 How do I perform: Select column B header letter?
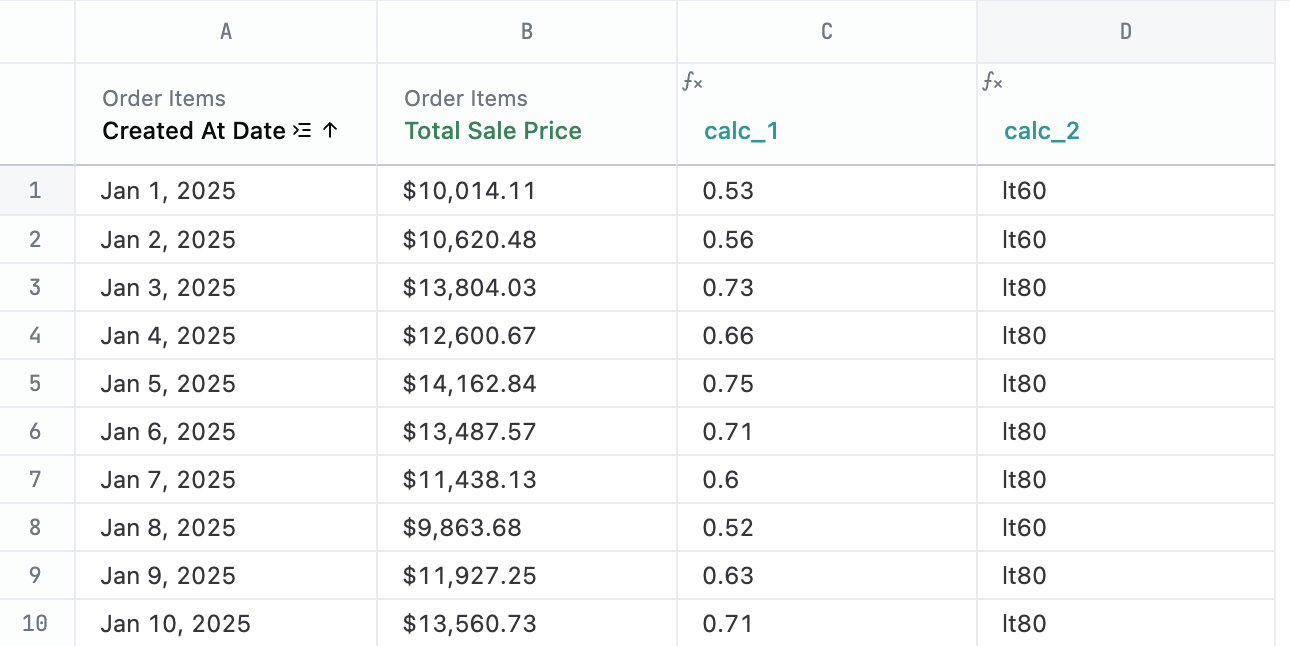(527, 32)
